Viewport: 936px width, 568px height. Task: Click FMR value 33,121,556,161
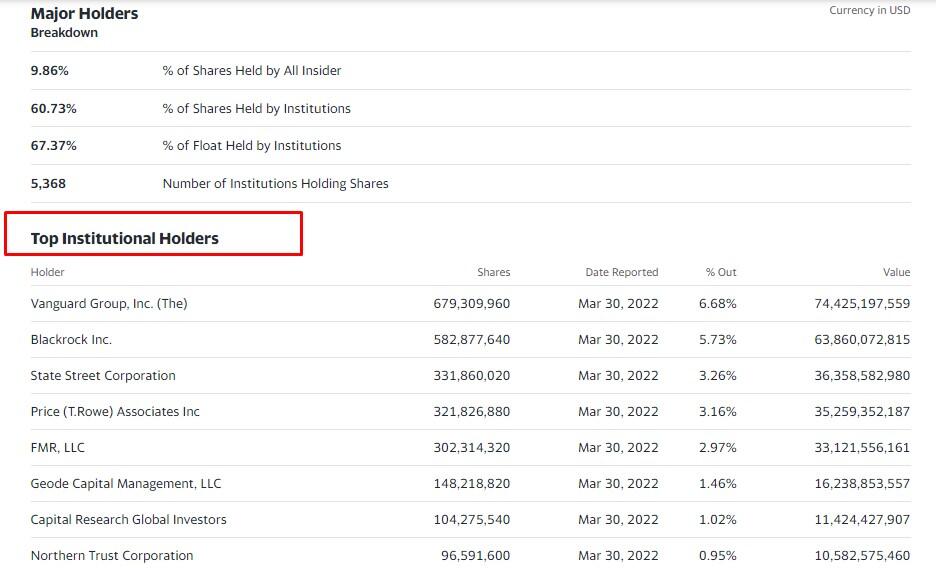pos(862,447)
